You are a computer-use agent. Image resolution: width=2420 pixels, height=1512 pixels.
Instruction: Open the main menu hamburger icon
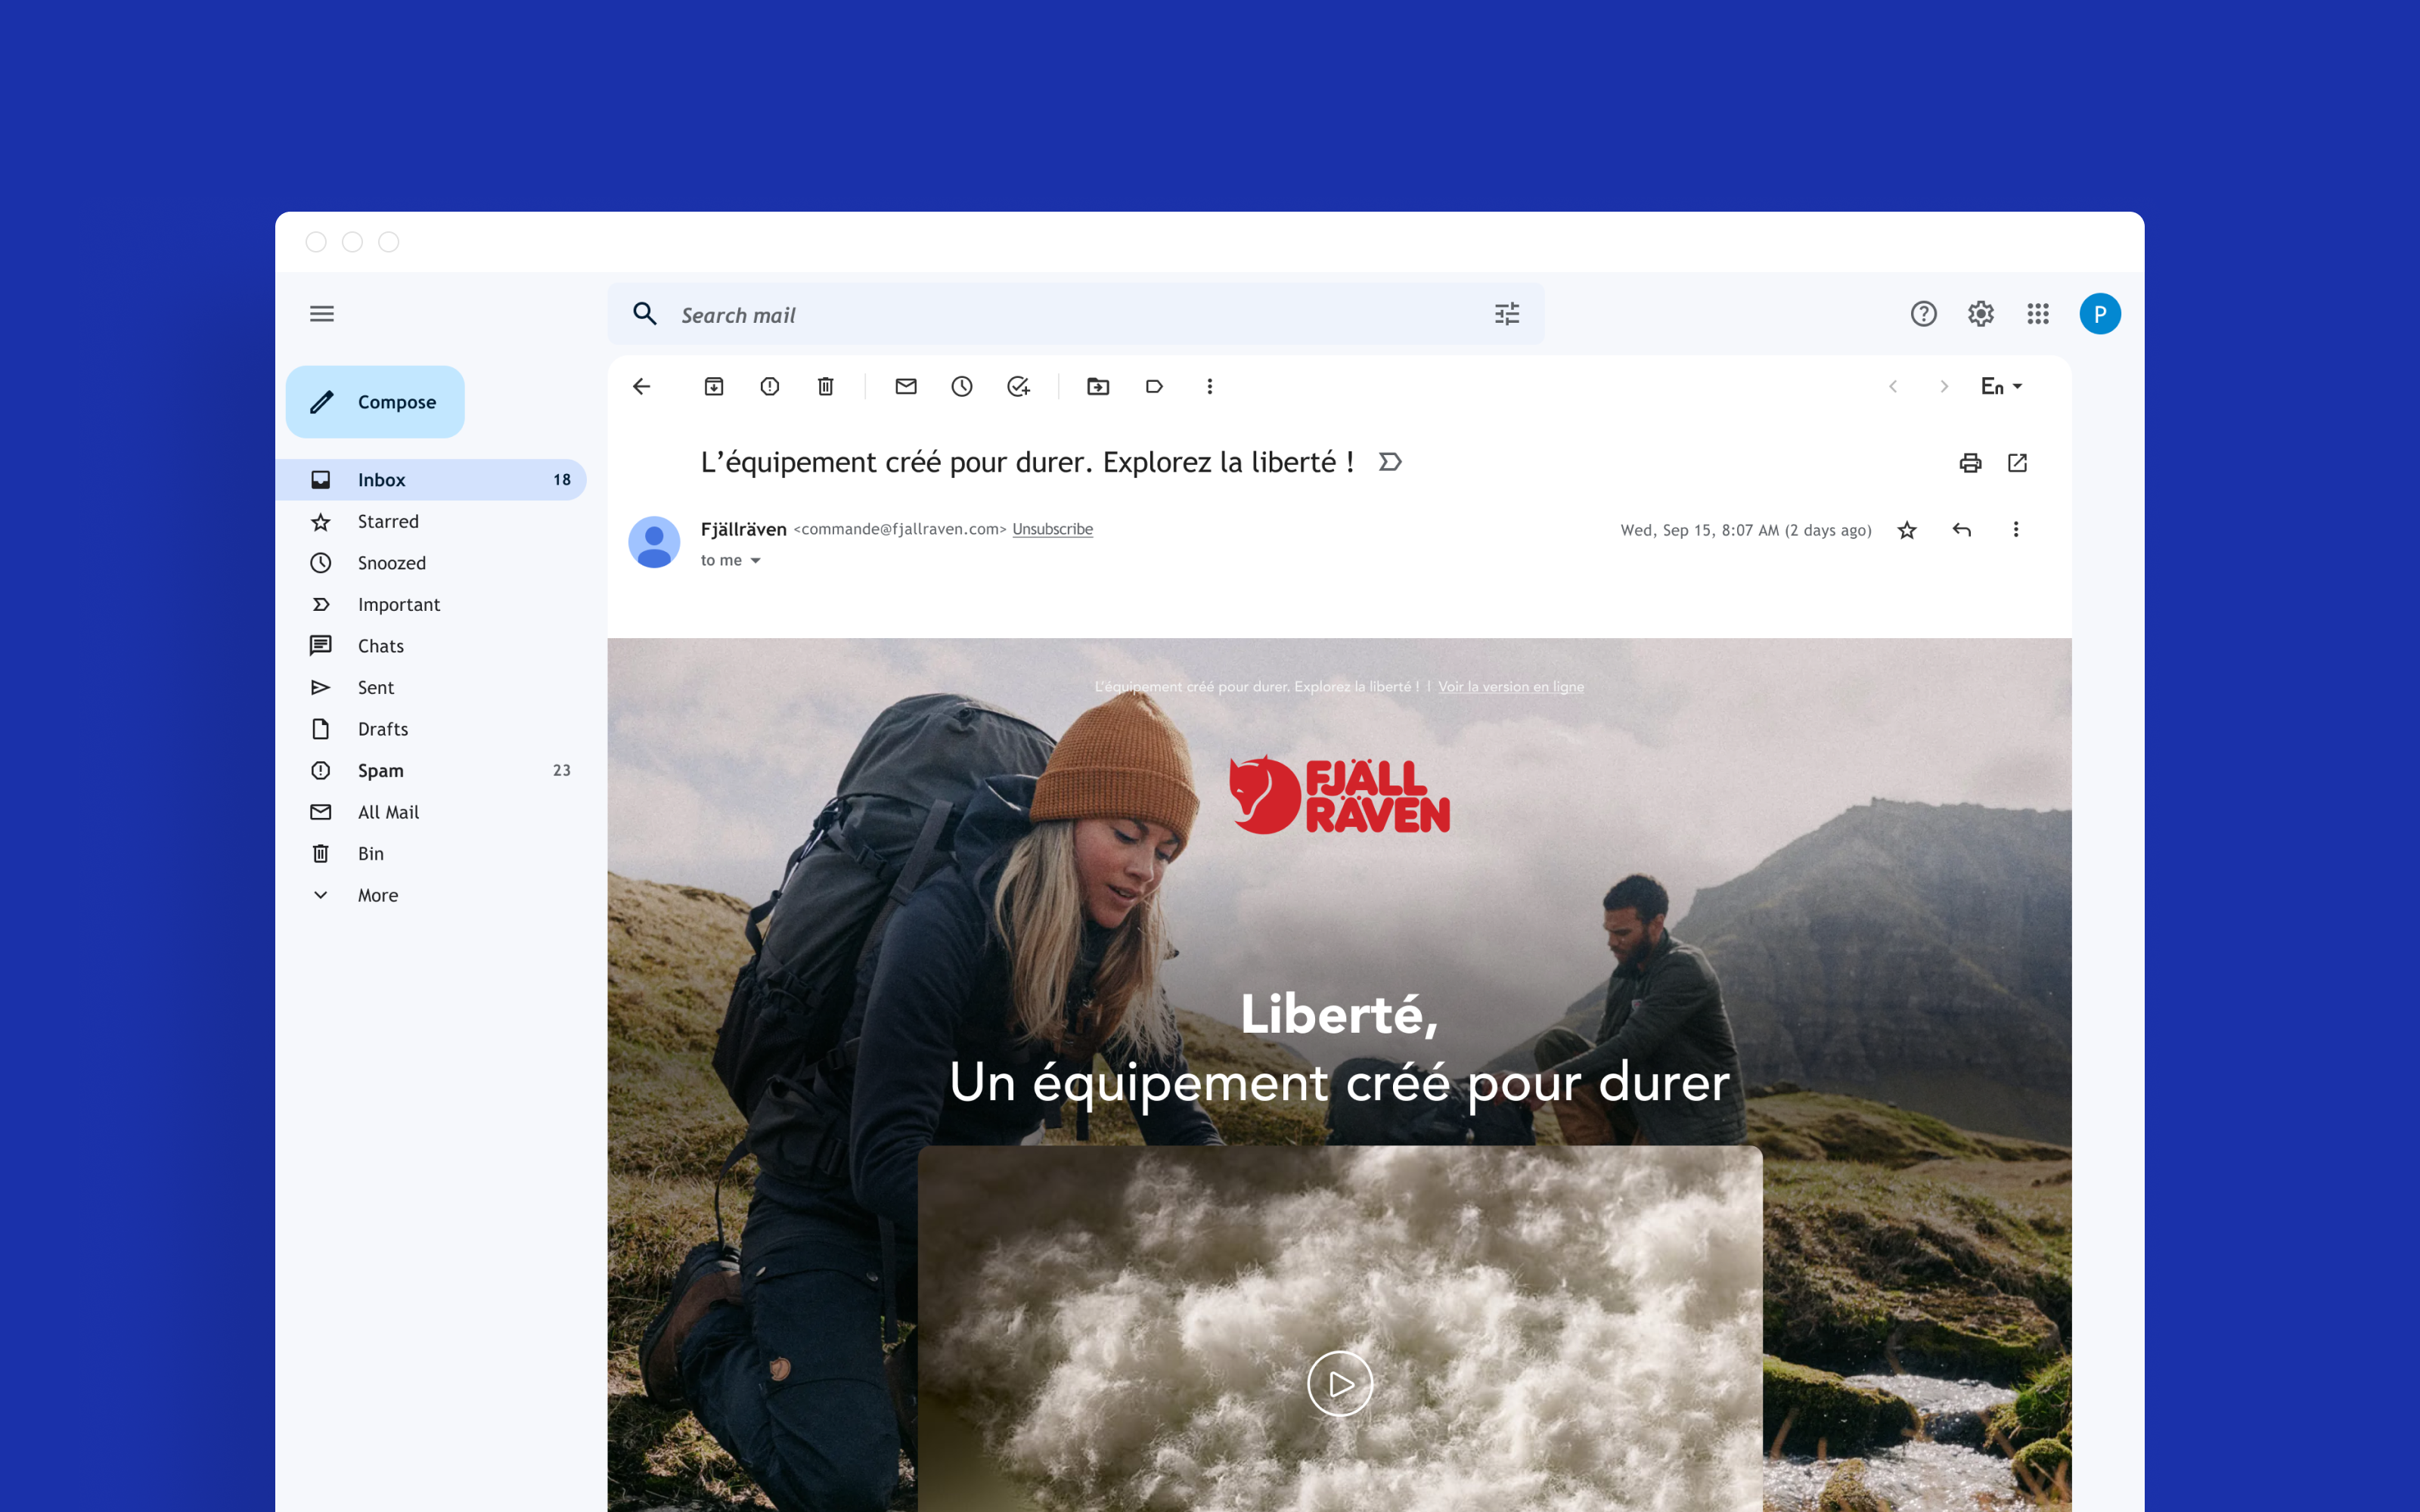coord(321,314)
